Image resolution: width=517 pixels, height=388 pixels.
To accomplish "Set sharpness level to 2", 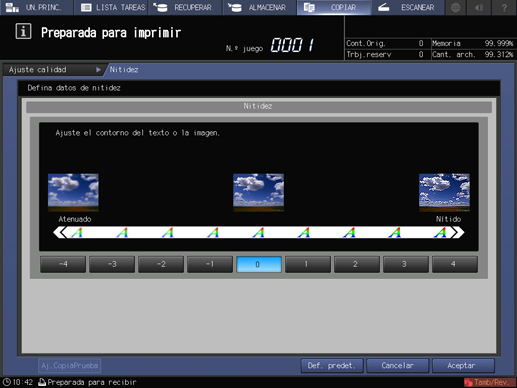I will click(357, 264).
